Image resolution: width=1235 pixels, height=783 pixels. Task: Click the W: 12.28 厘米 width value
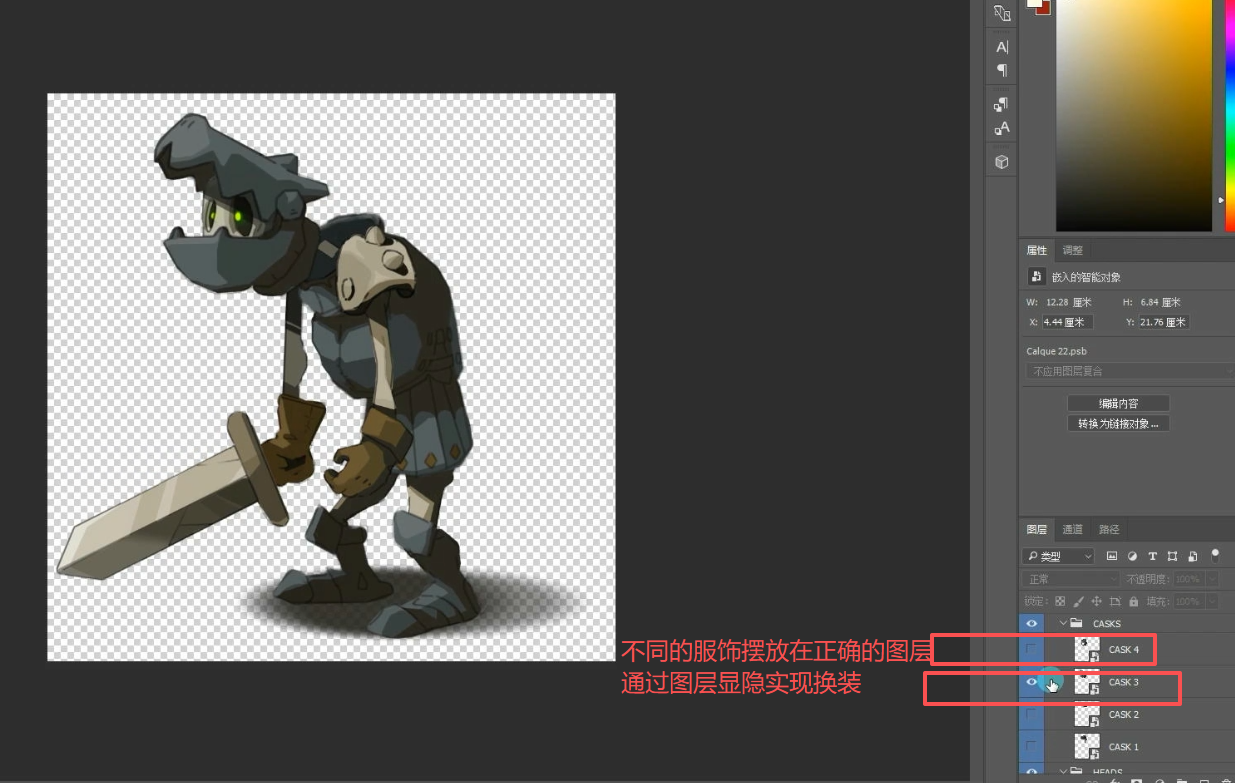[x=1070, y=302]
